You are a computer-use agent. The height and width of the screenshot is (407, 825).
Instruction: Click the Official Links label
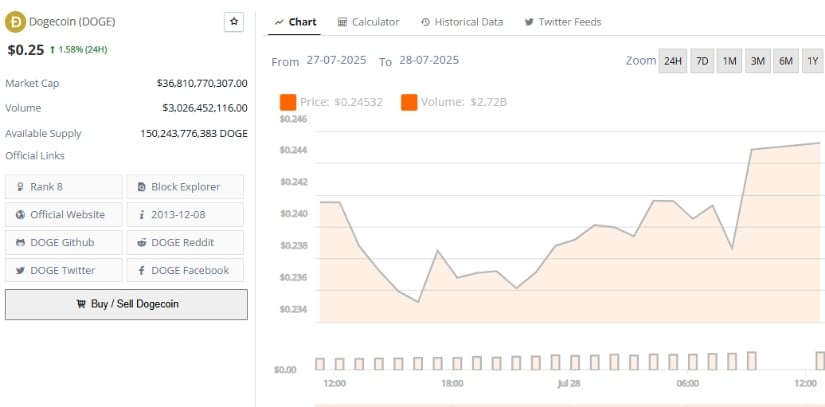[35, 156]
